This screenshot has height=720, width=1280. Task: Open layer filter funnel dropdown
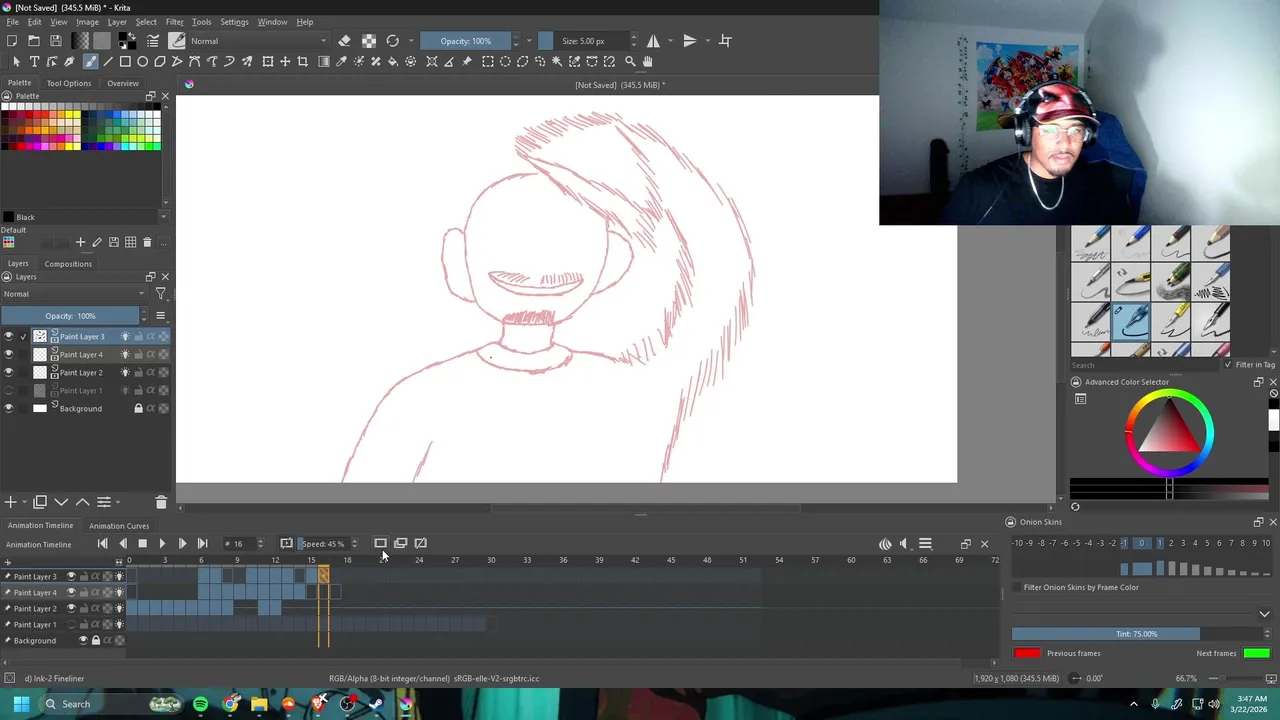click(160, 294)
